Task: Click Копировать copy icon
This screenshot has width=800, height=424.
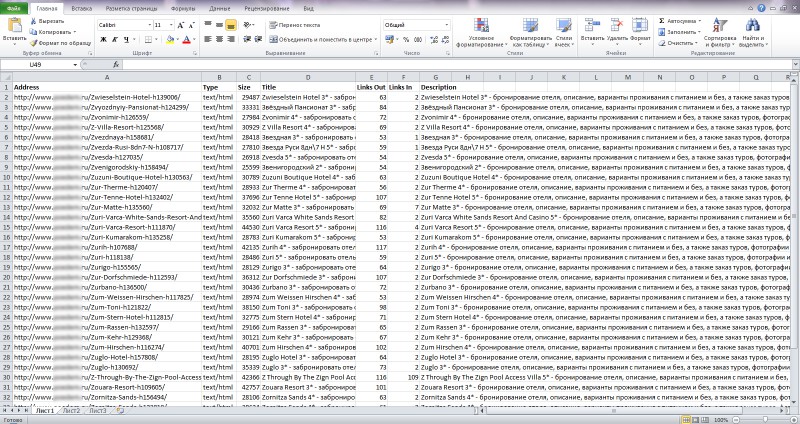Action: [x=33, y=32]
